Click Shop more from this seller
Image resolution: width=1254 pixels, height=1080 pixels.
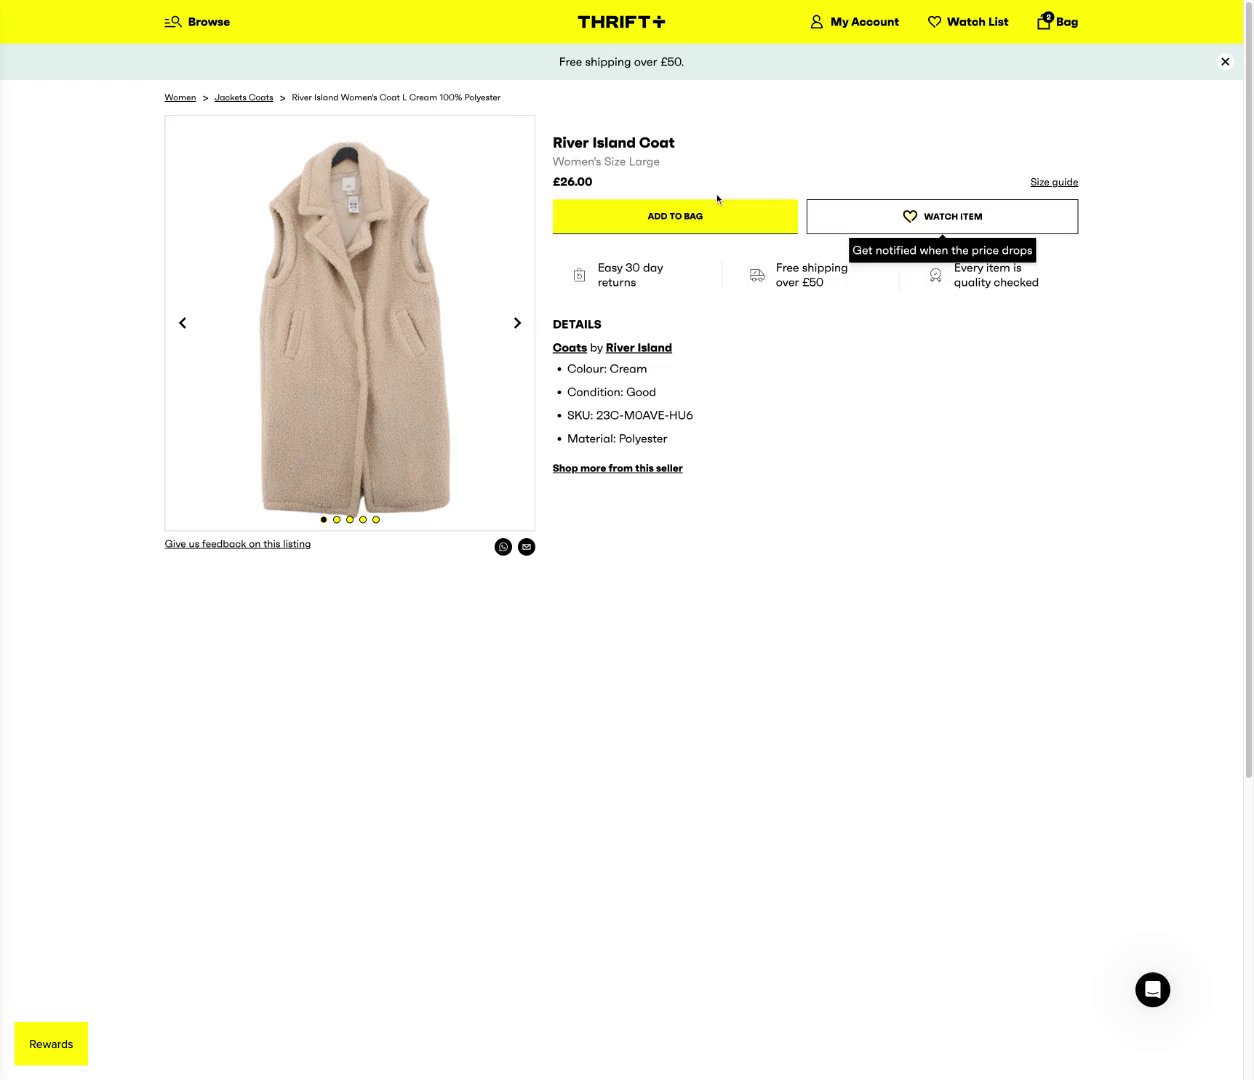pos(618,468)
